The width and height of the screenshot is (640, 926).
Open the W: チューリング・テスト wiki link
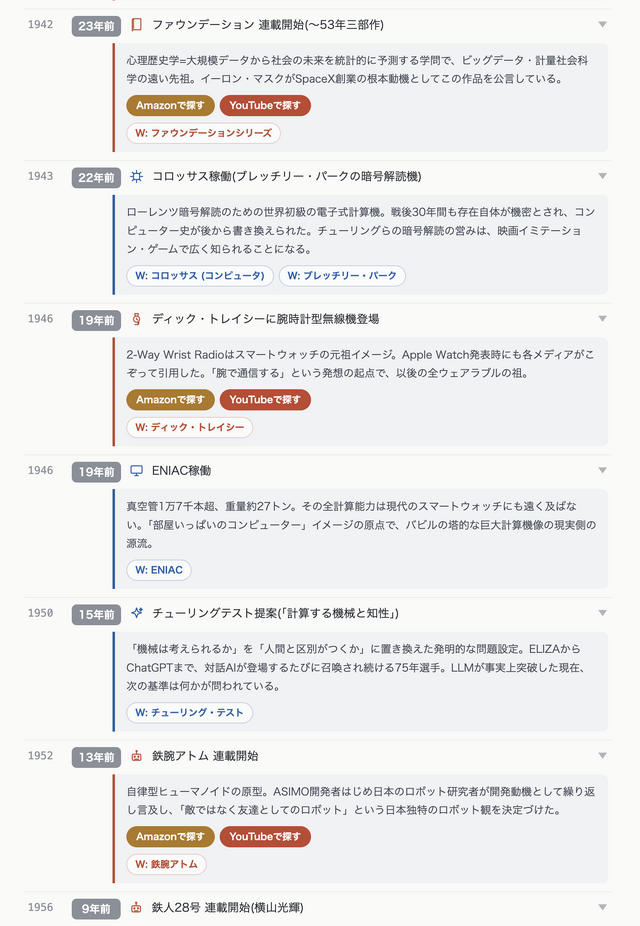pos(190,713)
